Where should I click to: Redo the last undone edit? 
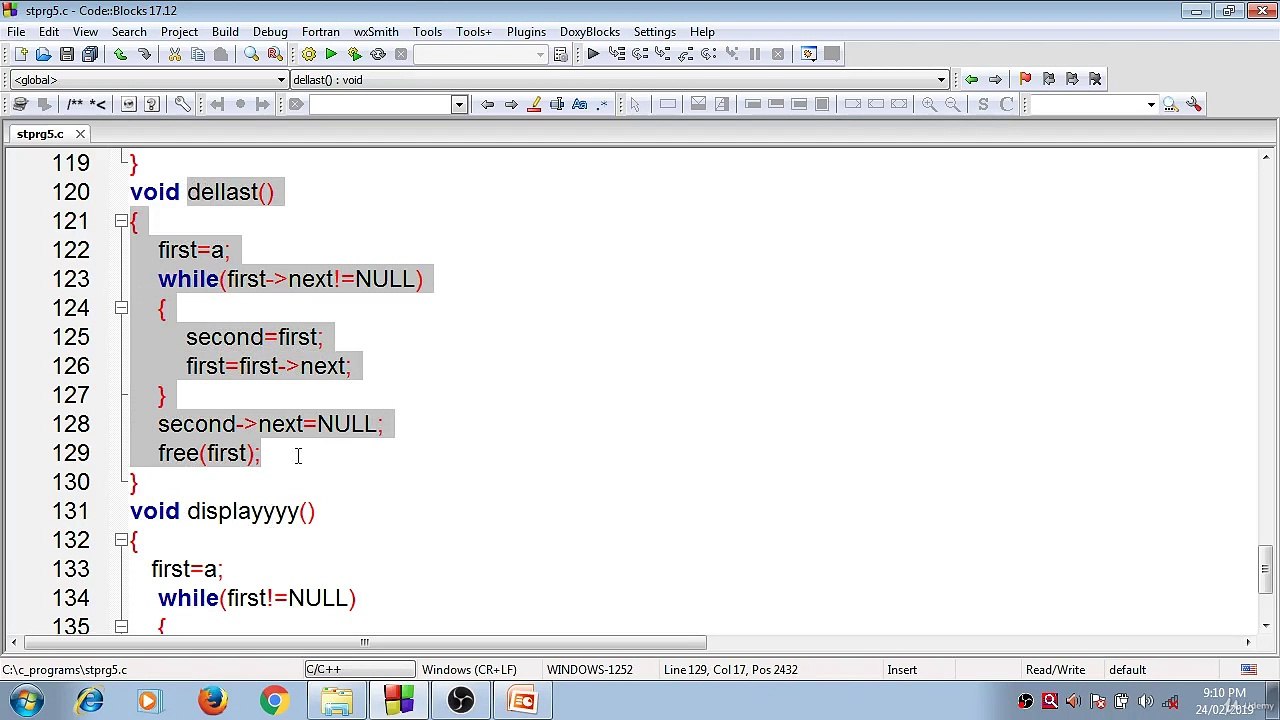click(143, 54)
